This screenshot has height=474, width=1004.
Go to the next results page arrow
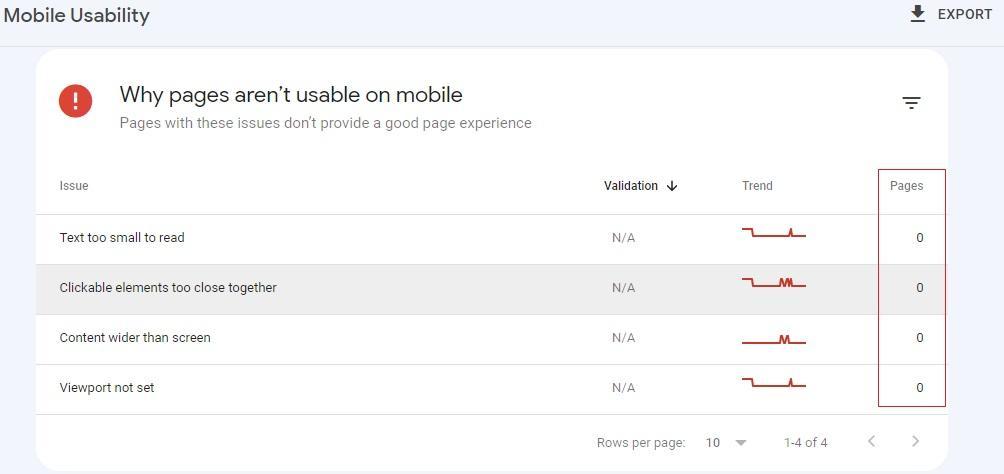click(915, 441)
